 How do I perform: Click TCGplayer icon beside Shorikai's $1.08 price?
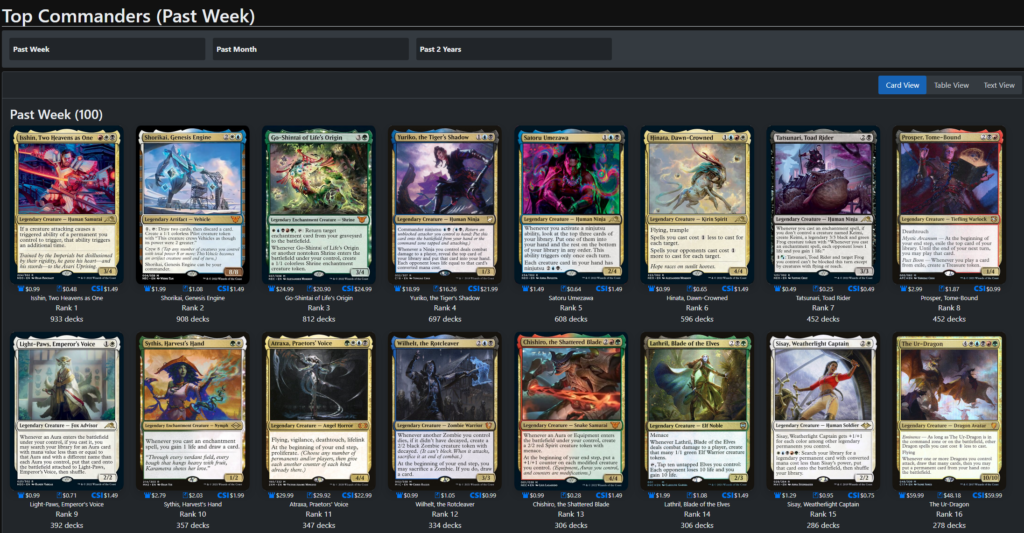tap(185, 289)
